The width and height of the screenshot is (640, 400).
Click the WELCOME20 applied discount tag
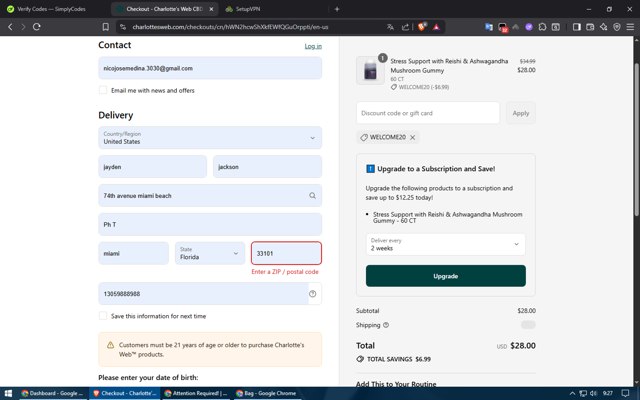coord(387,138)
